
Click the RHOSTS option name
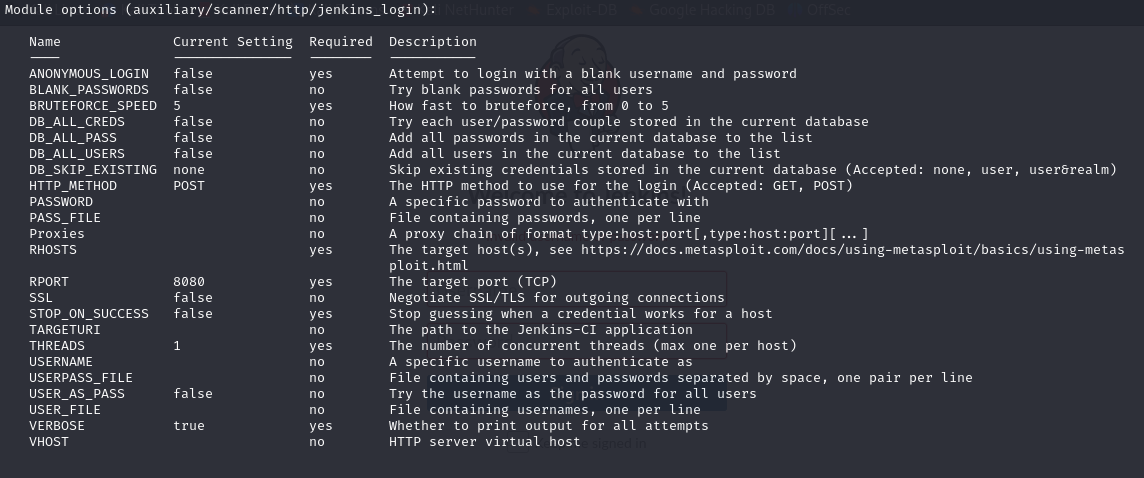coord(52,250)
